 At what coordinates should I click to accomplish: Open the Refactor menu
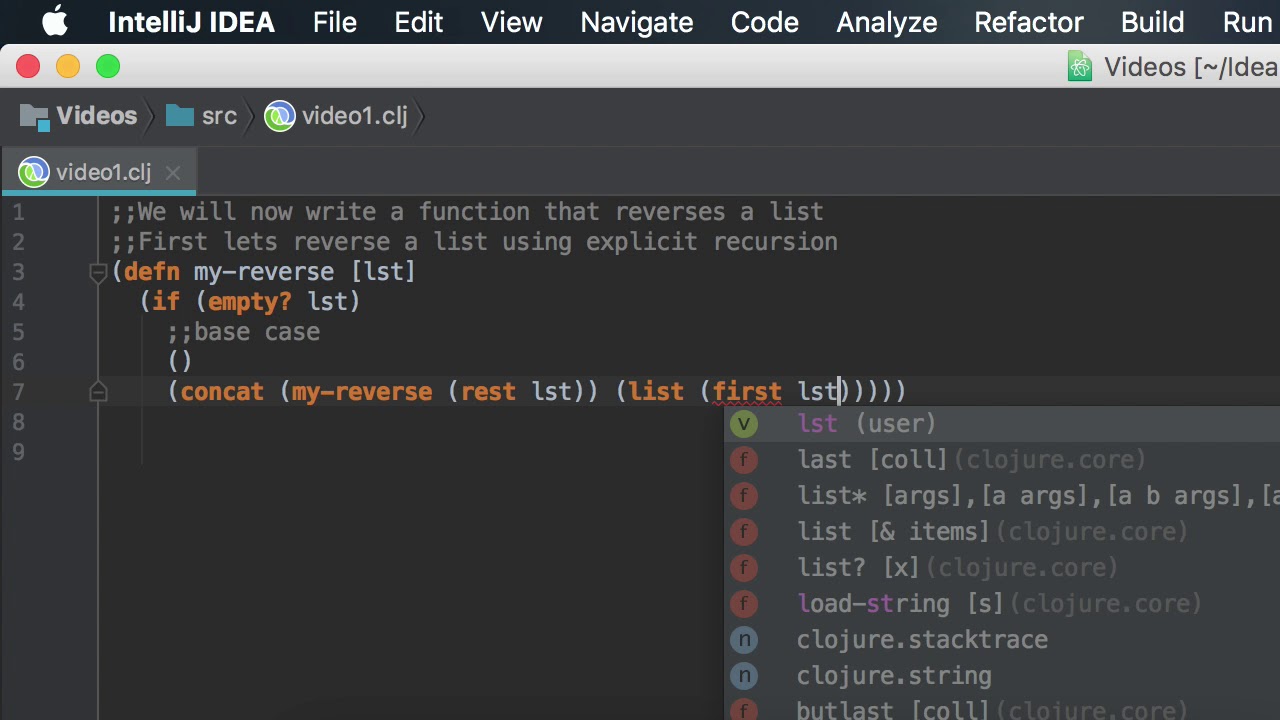(x=1029, y=22)
